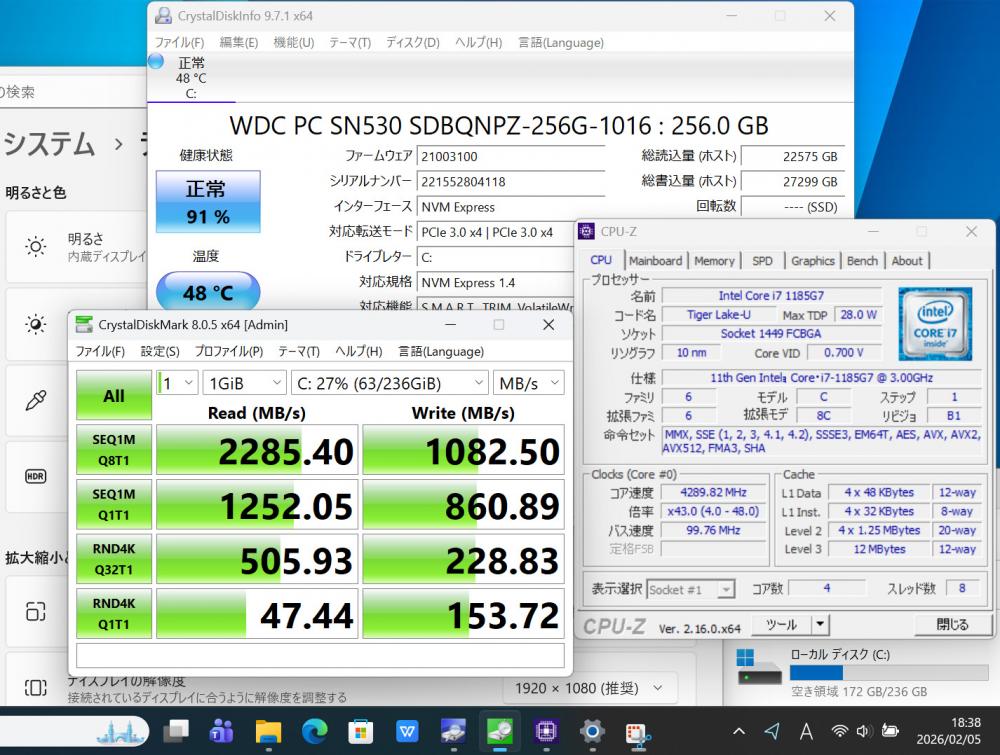Open WPS Writer from the taskbar
1000x755 pixels.
[407, 731]
